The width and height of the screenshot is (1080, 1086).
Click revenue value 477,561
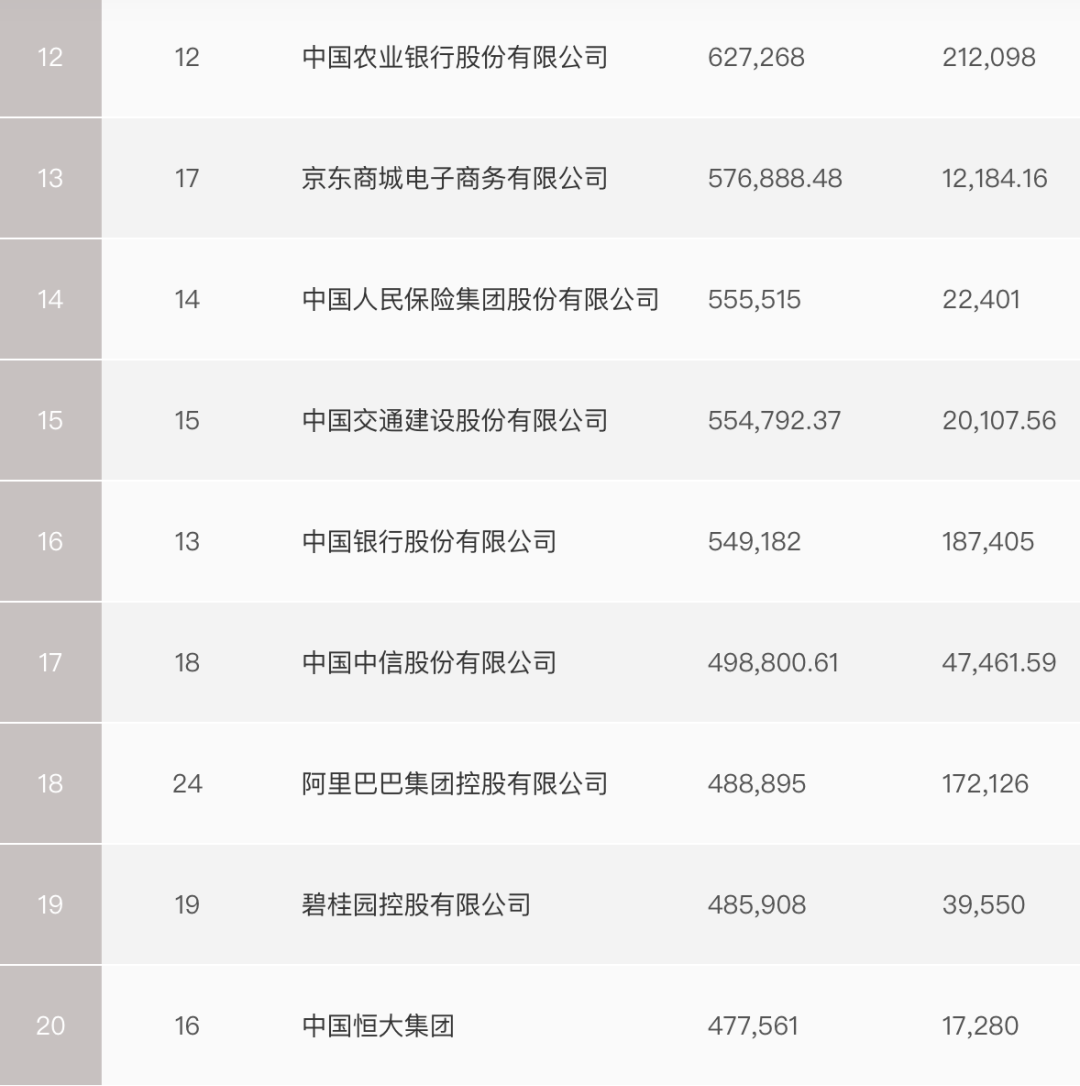[753, 1026]
